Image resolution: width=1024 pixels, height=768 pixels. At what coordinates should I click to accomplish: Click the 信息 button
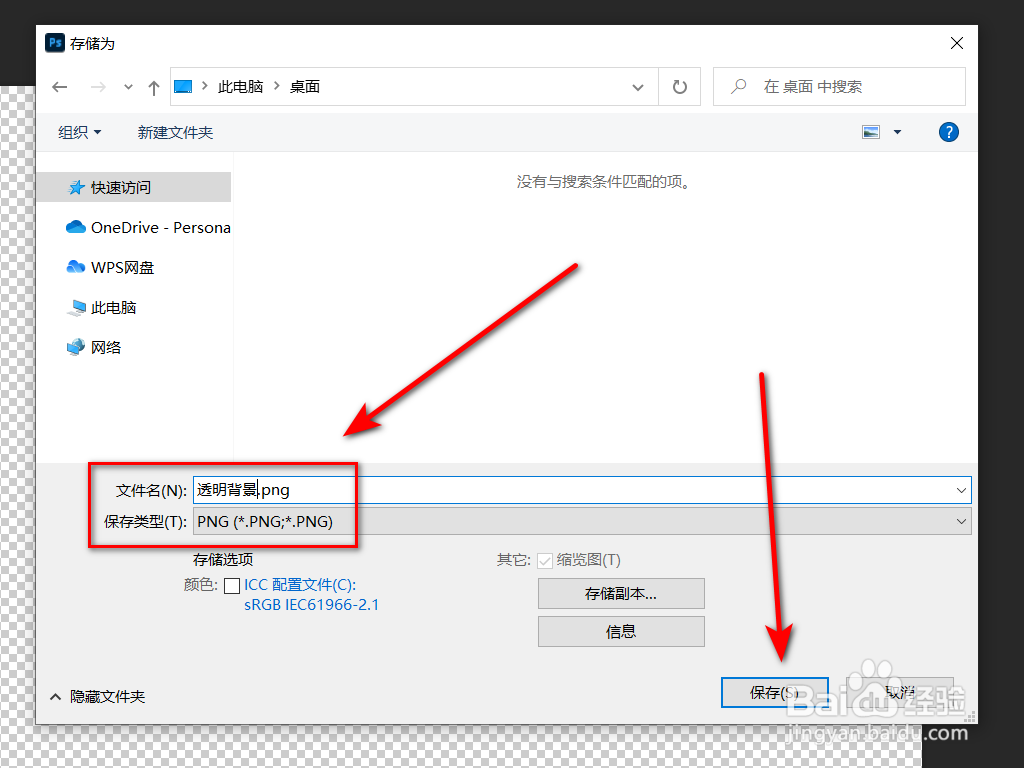[621, 632]
